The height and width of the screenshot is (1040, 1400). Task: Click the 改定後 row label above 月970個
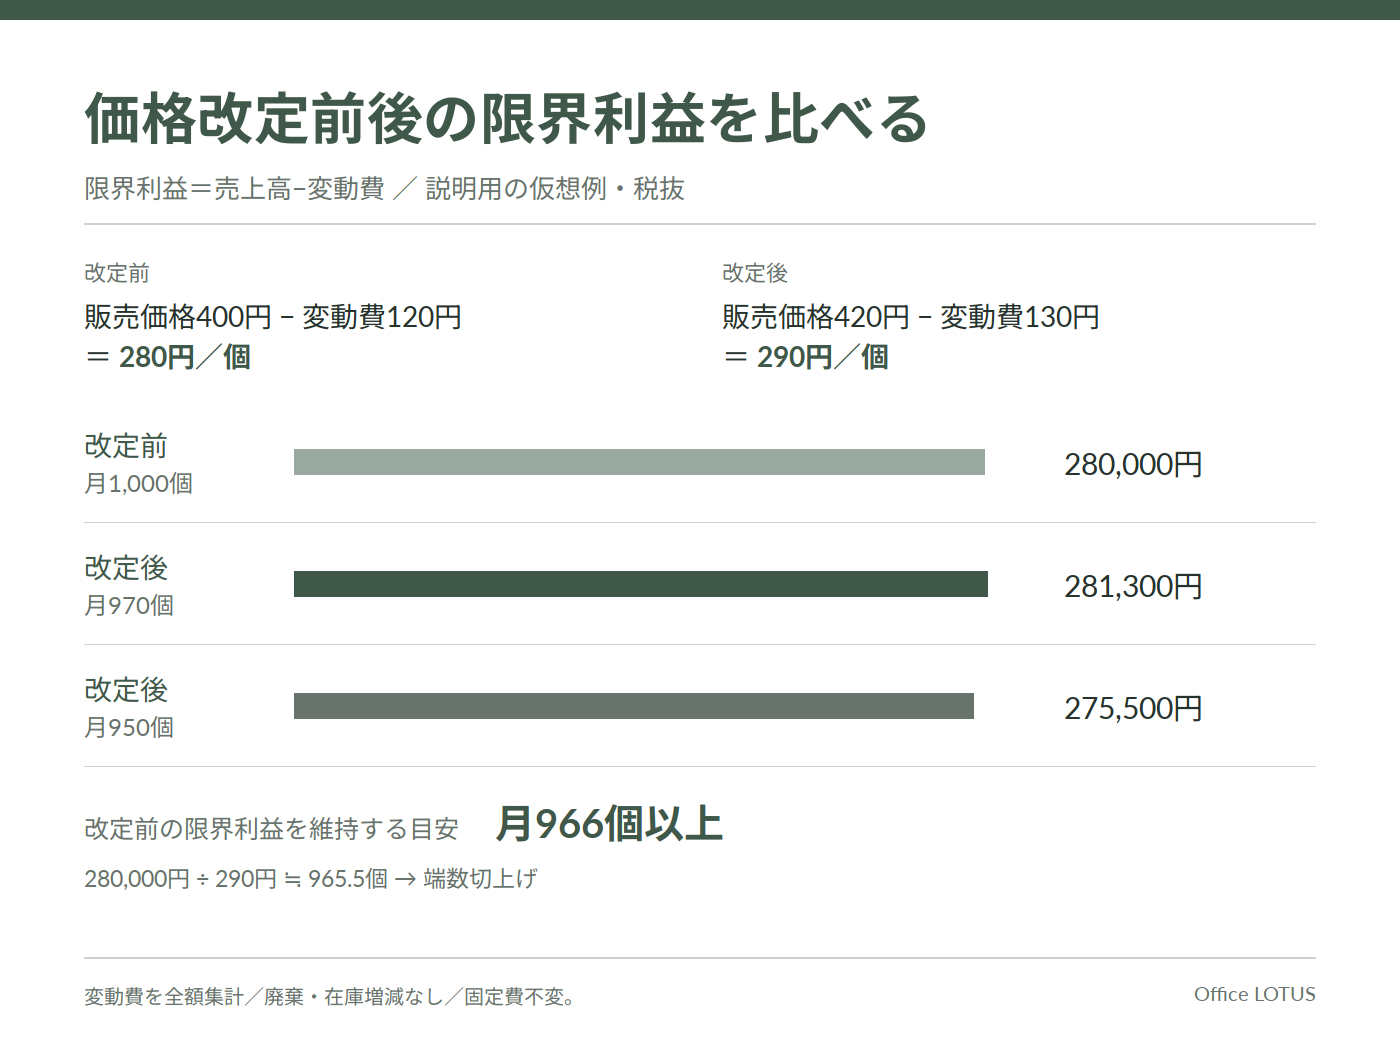[126, 568]
